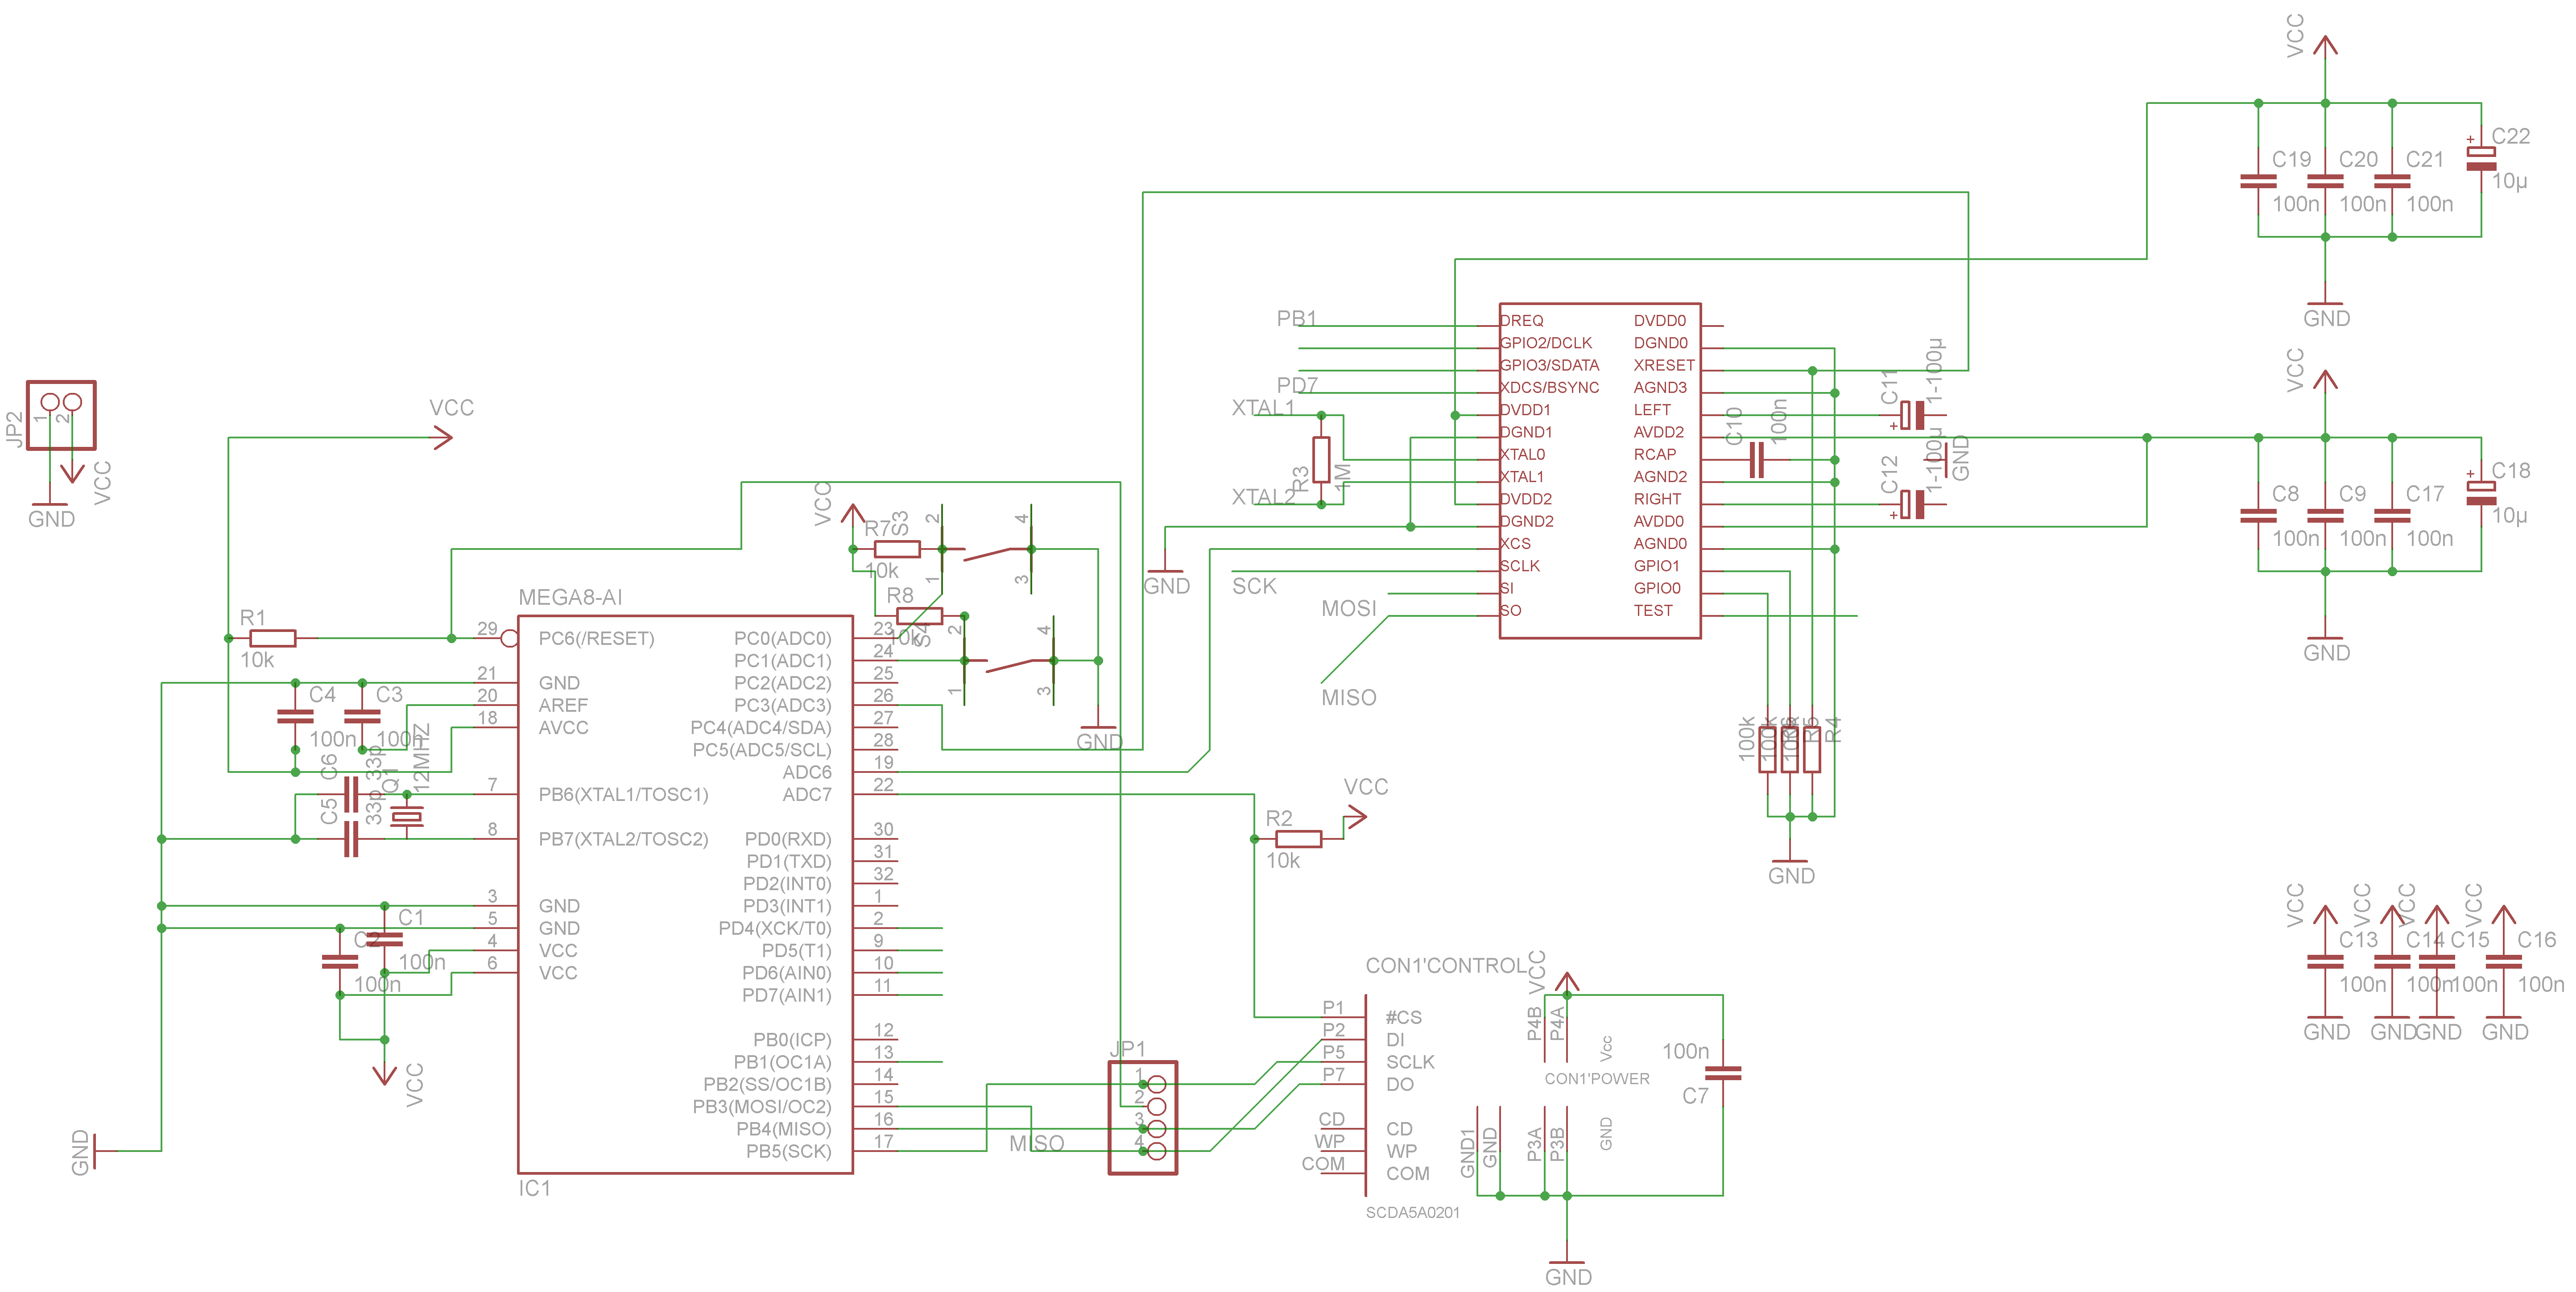Click resistor R2 10k symbol

pyautogui.click(x=1298, y=839)
